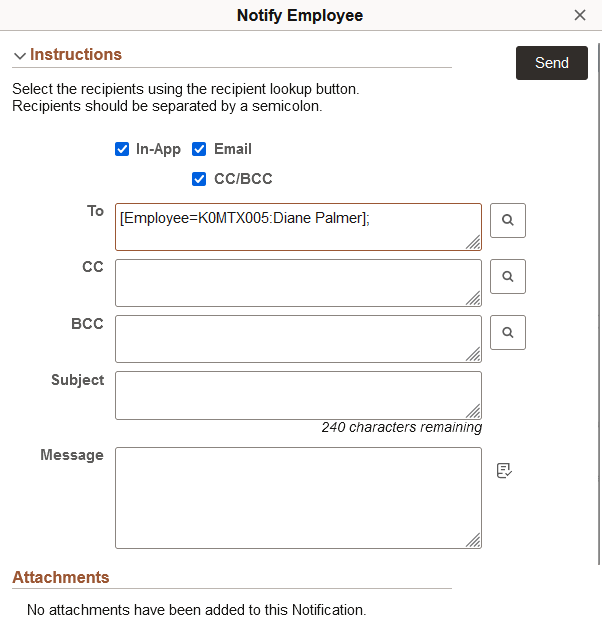
Task: Click the Message box resize handle
Action: coord(473,540)
